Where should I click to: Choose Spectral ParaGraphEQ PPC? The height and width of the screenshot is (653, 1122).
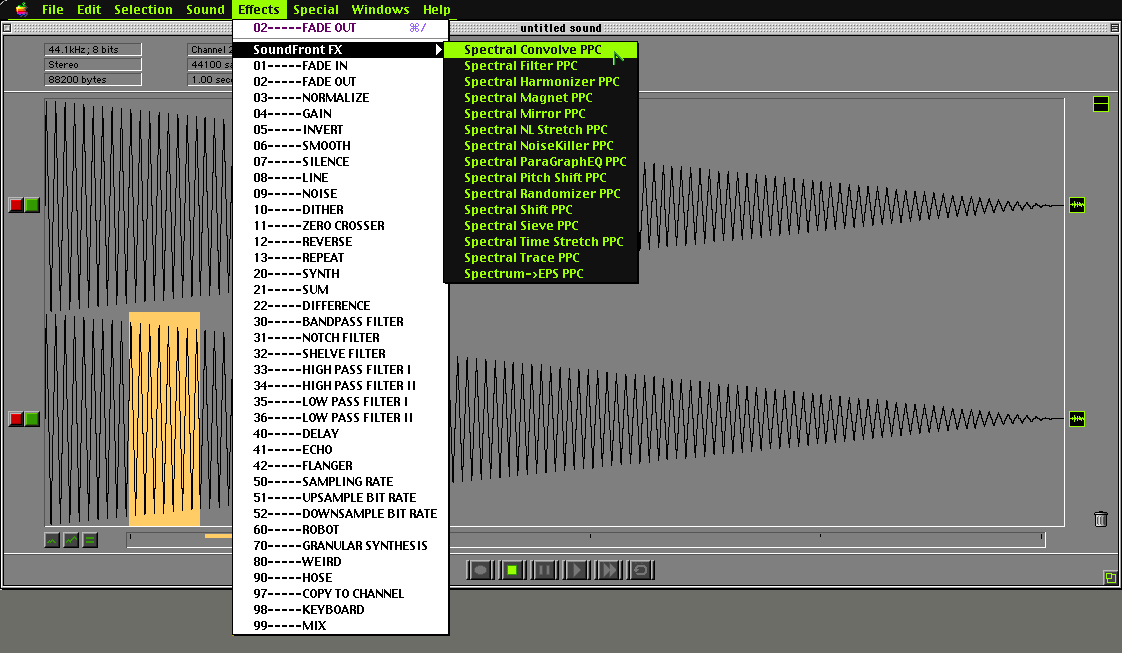(x=540, y=162)
